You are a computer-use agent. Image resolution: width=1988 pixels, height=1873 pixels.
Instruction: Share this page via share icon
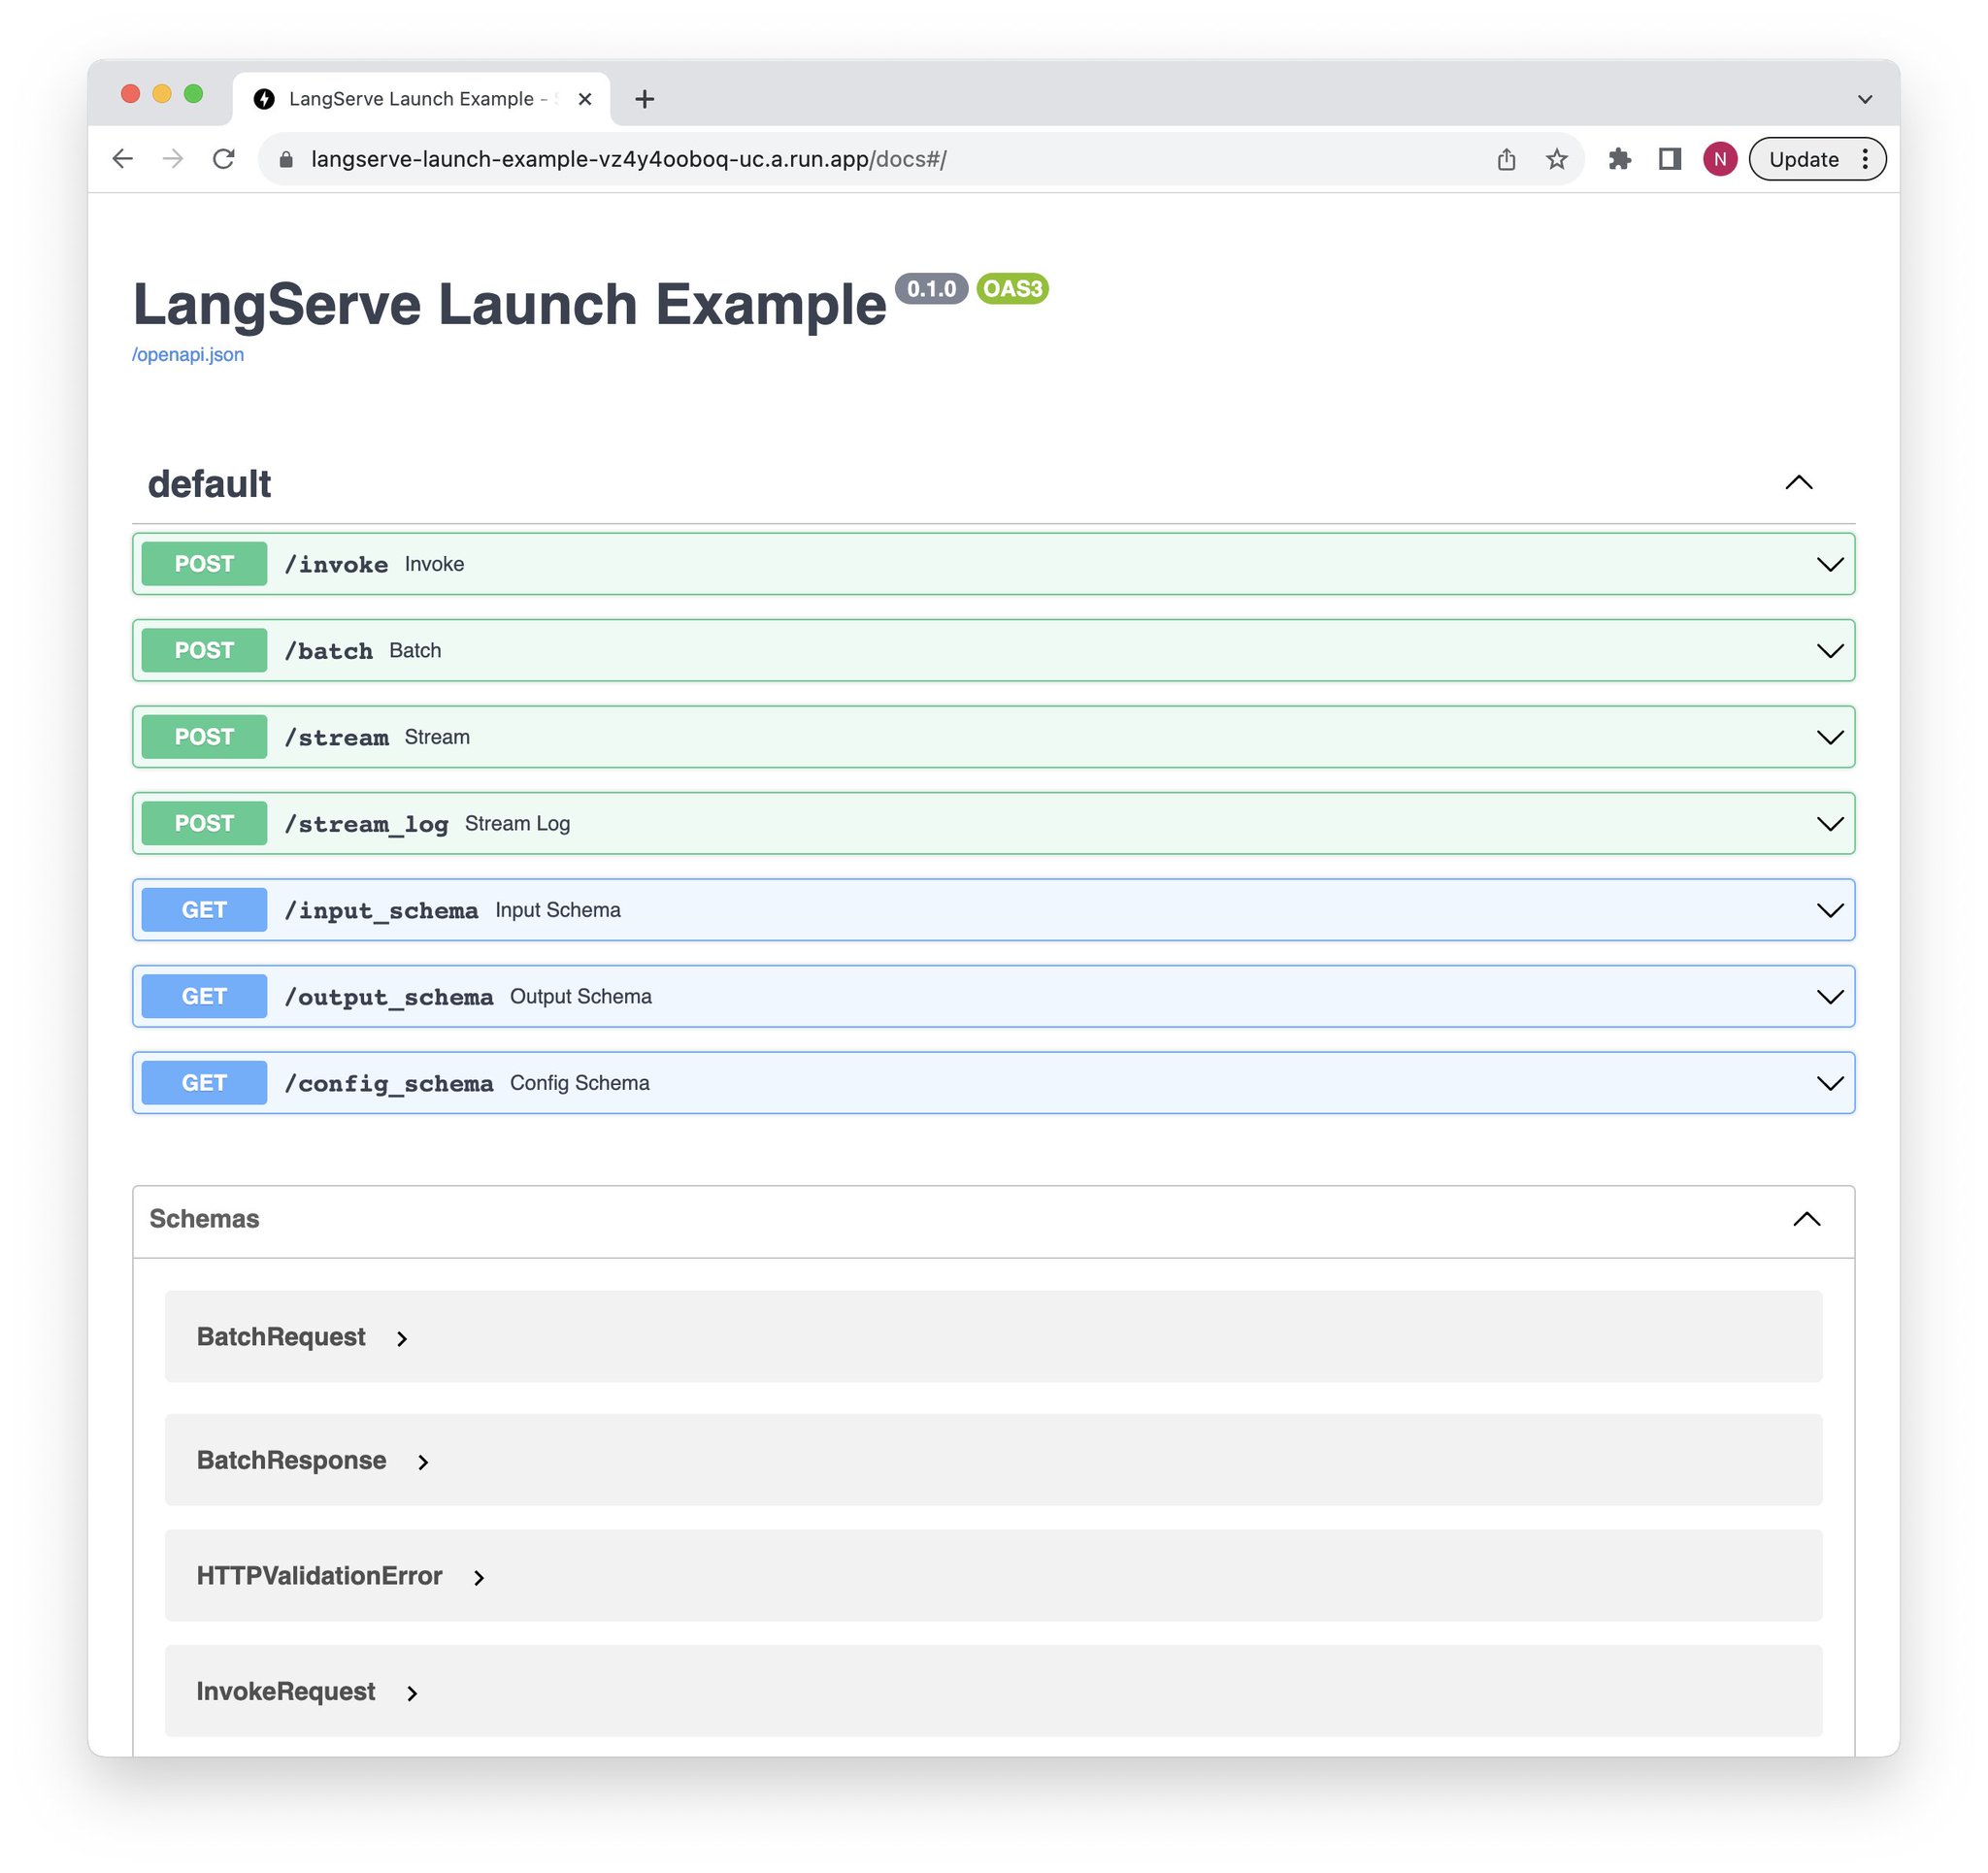tap(1506, 159)
